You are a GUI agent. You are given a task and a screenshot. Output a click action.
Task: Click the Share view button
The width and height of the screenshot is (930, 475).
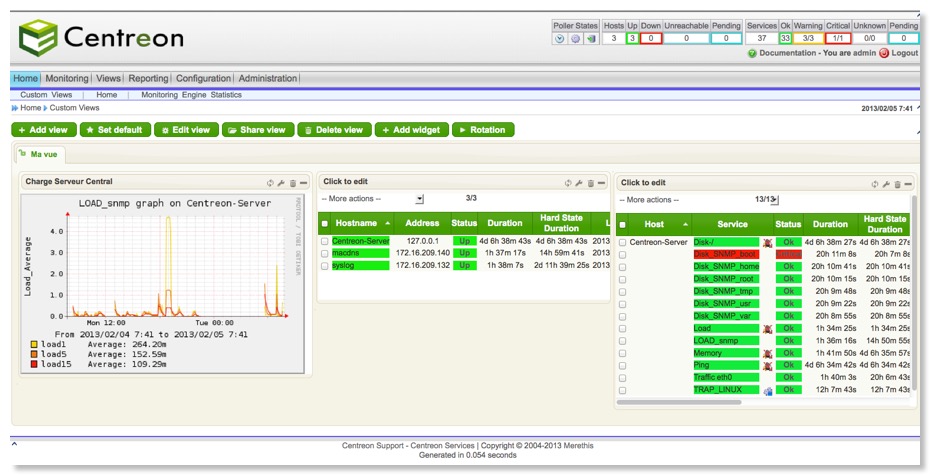[258, 130]
